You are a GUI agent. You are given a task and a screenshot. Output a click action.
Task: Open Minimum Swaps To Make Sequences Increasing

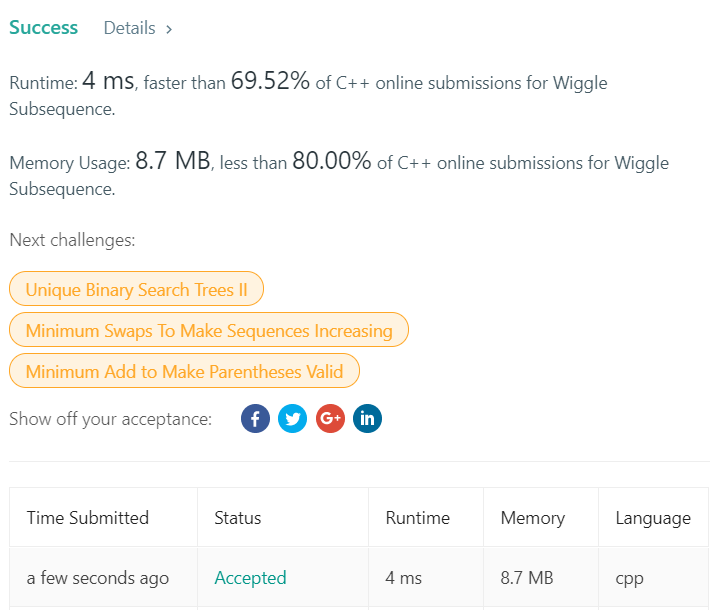click(x=209, y=331)
